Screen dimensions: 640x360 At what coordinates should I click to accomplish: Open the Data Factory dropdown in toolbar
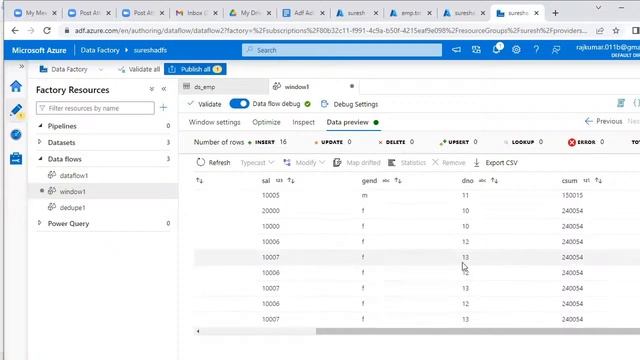[71, 69]
